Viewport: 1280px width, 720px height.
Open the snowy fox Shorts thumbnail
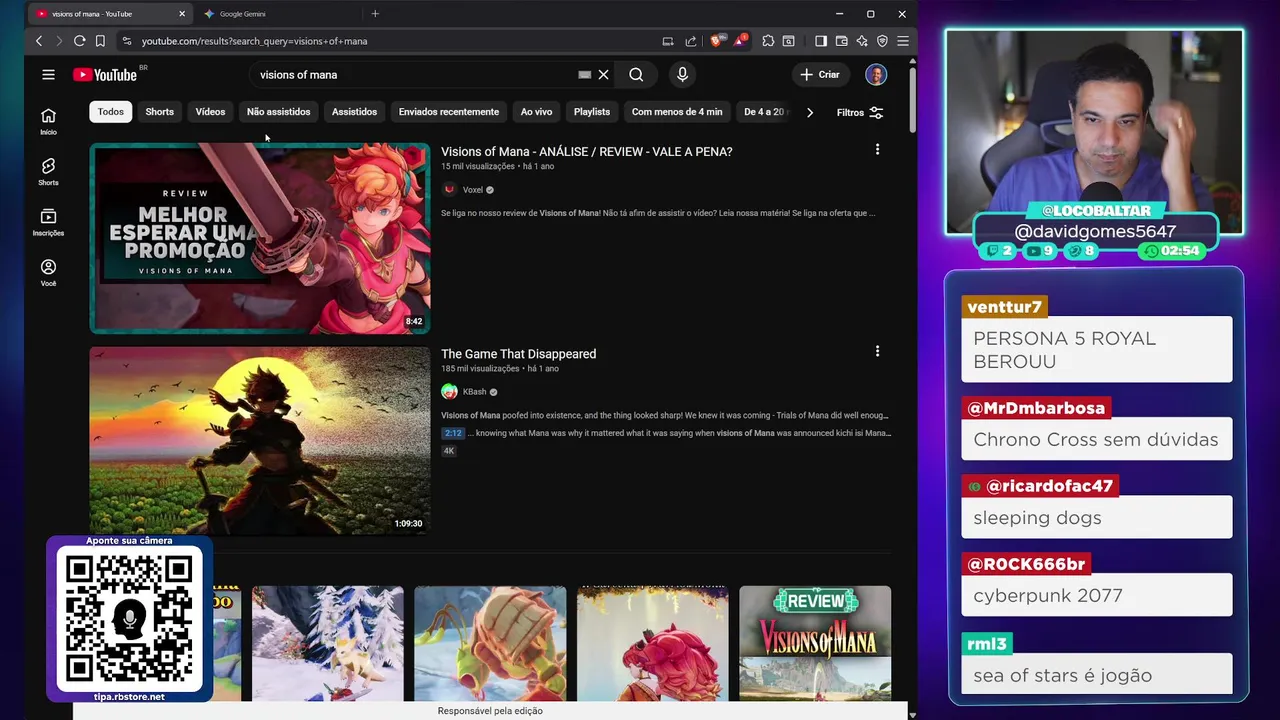point(328,643)
